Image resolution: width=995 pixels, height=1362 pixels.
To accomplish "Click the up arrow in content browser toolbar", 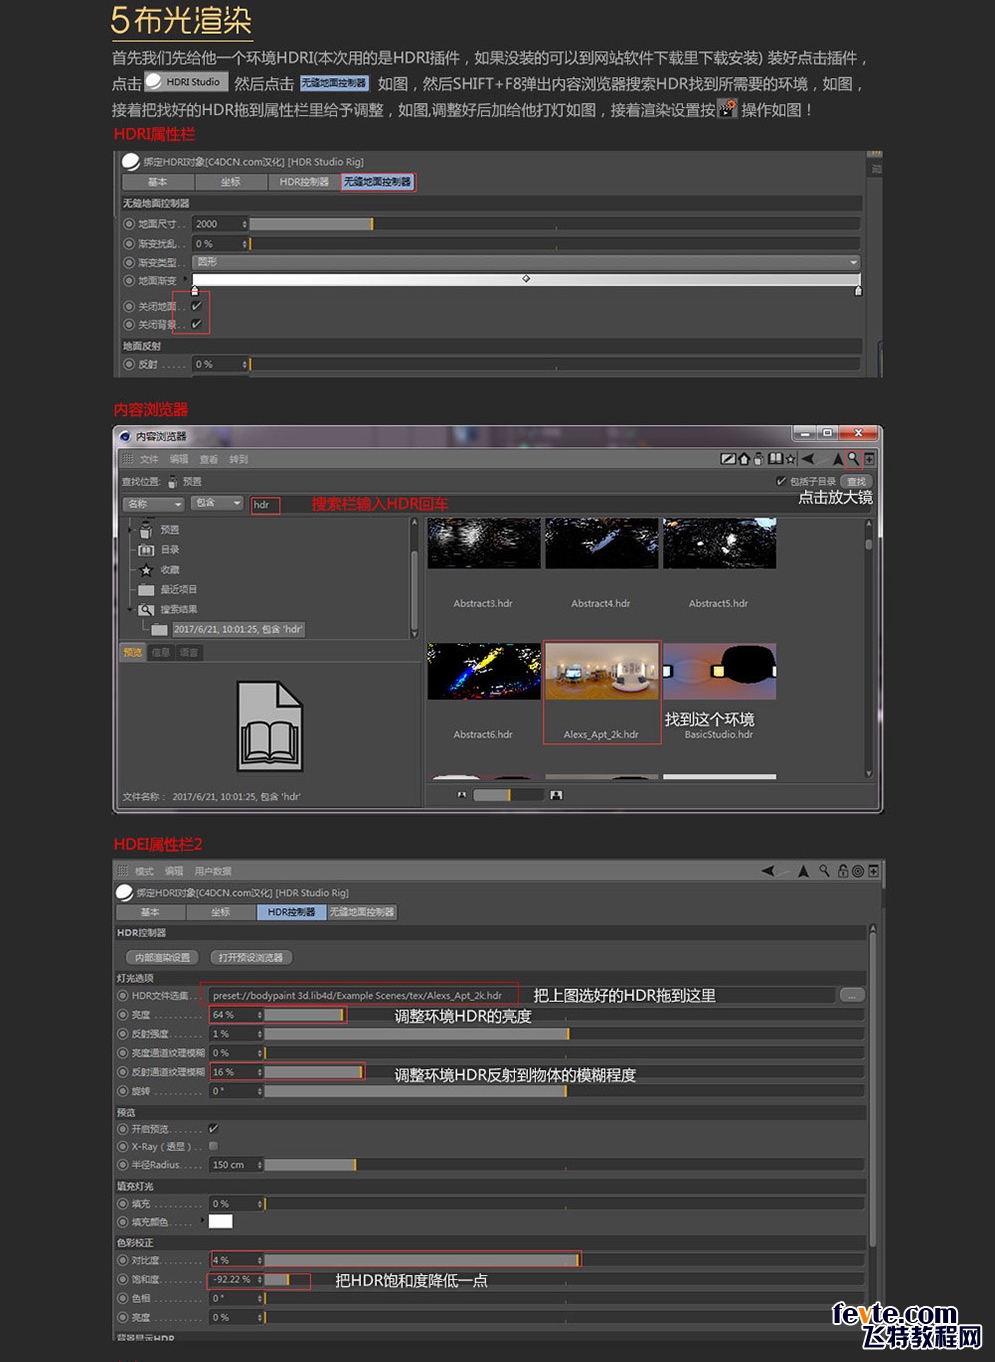I will (x=837, y=459).
